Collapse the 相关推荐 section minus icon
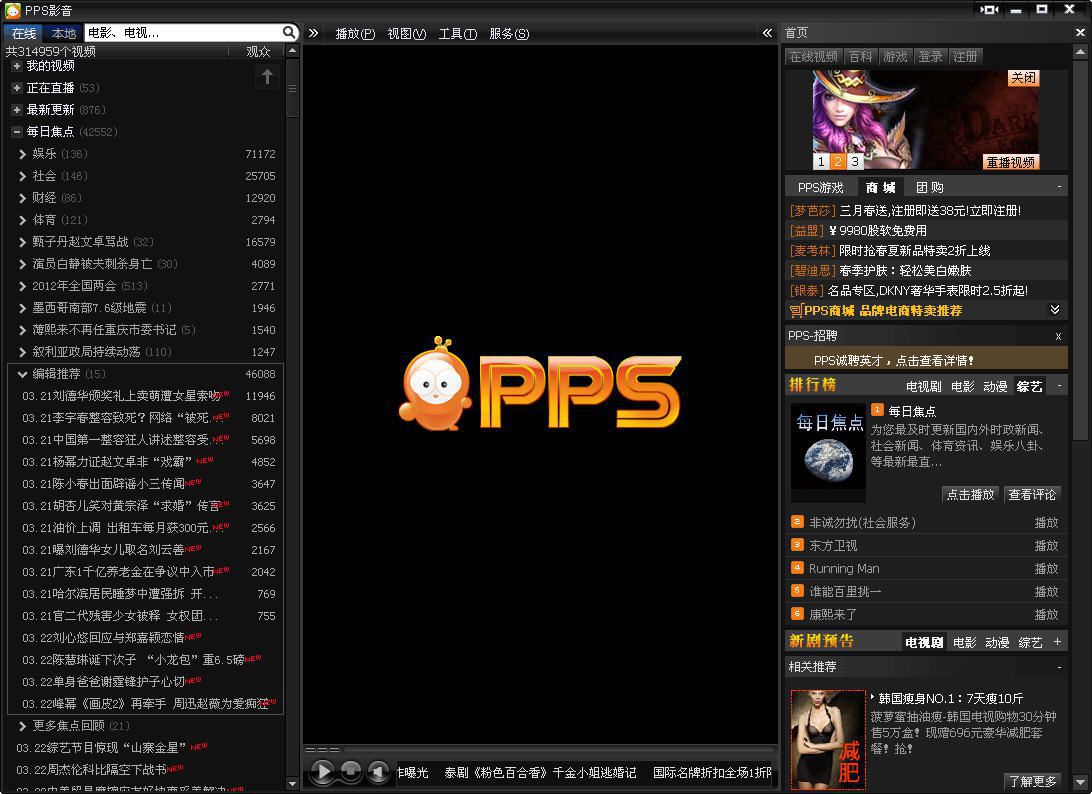 1059,667
